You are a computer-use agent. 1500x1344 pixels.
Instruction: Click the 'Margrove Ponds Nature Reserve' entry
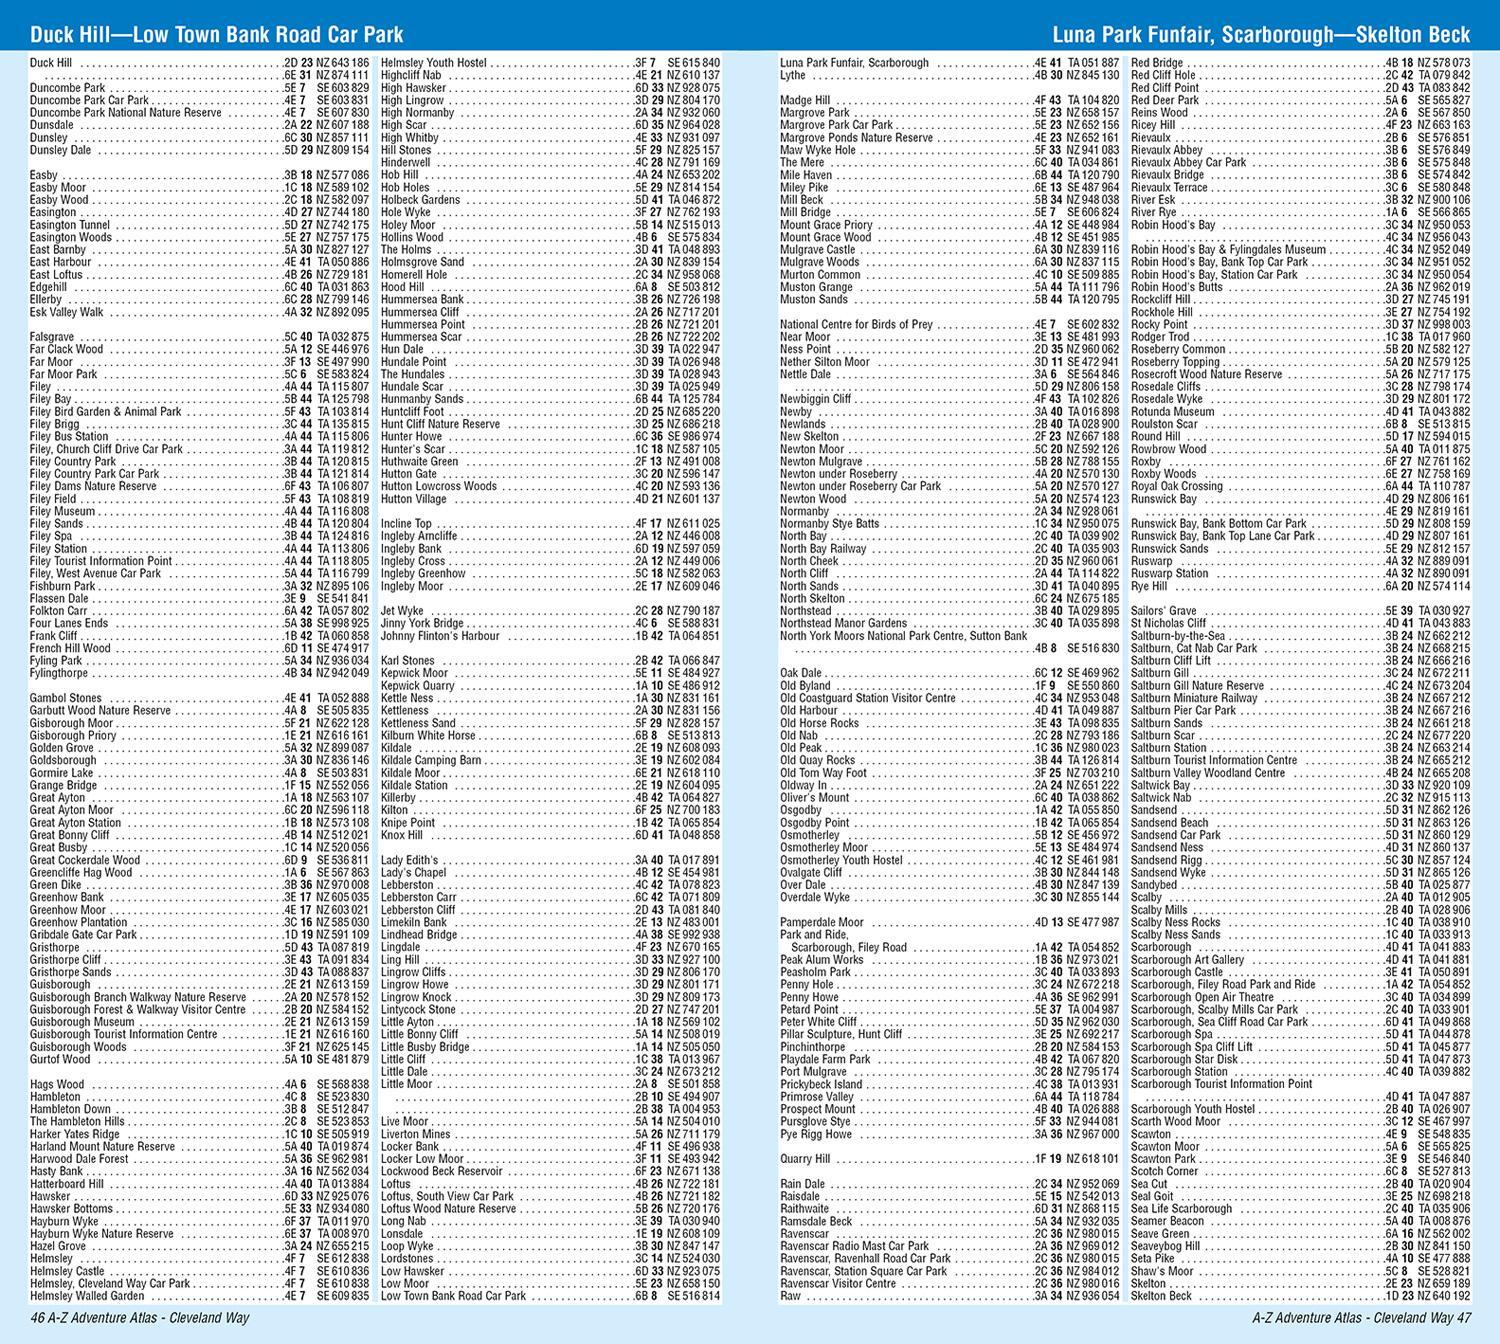click(949, 138)
